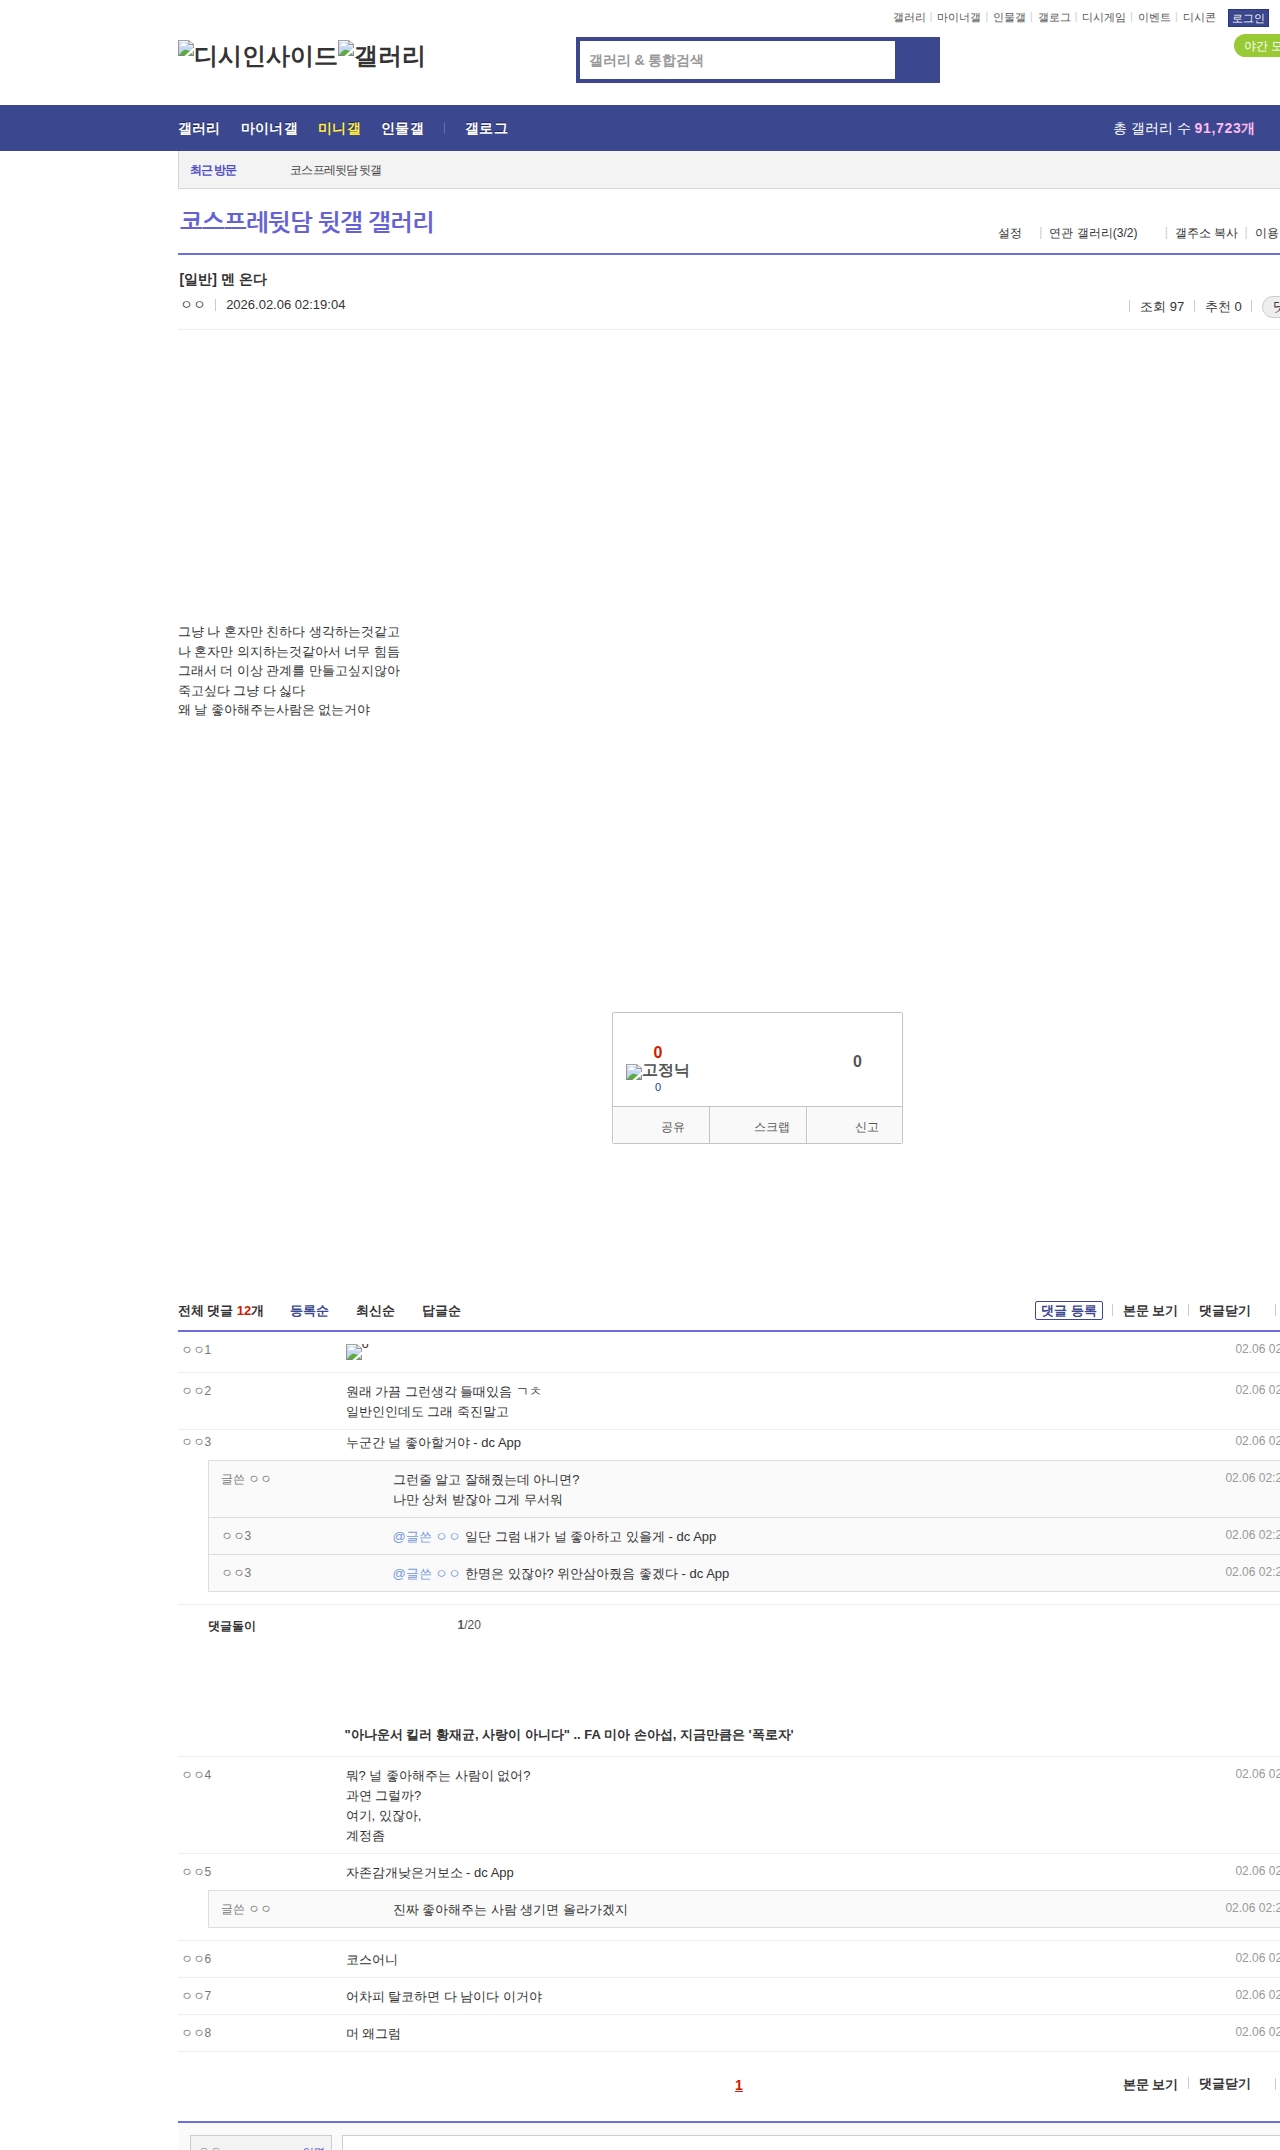The image size is (1280, 2150).
Task: Click the blue search button
Action: pyautogui.click(x=917, y=60)
